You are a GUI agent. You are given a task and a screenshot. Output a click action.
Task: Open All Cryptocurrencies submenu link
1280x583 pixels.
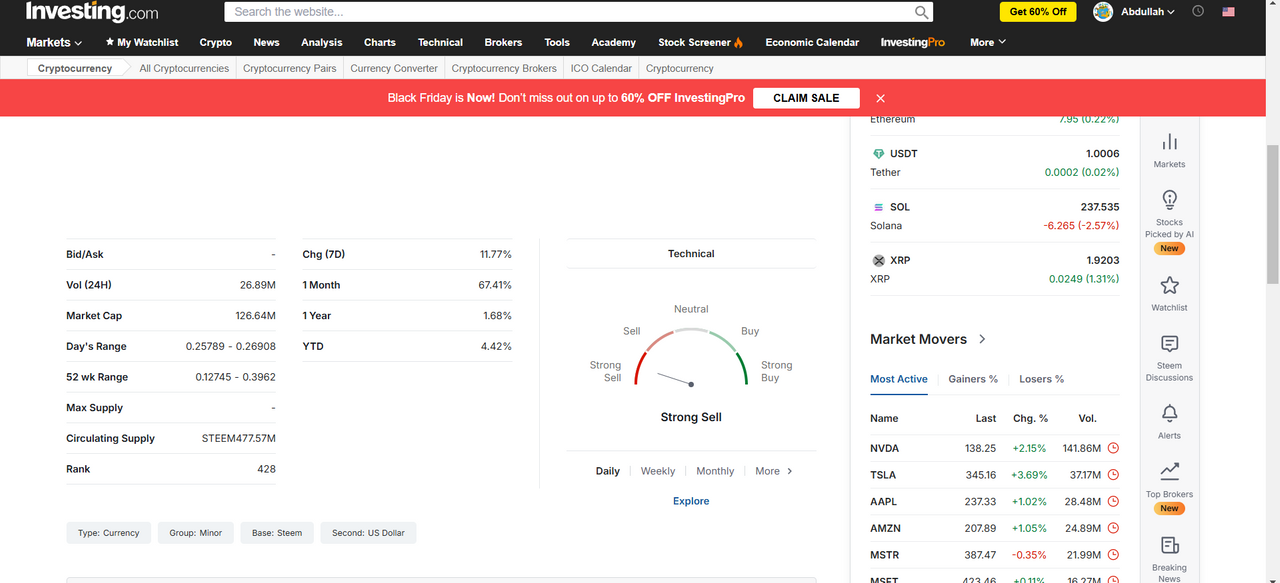[184, 68]
